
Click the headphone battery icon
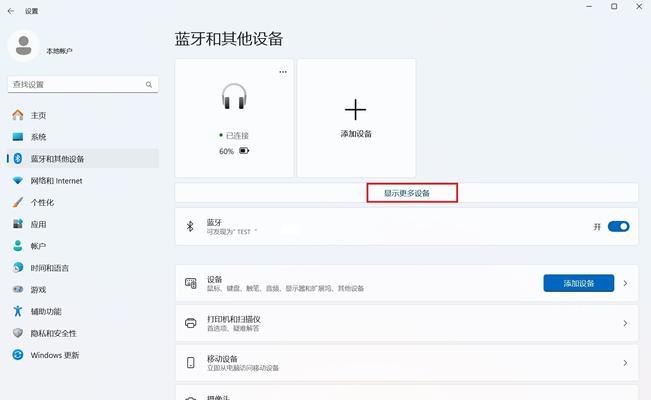coord(244,151)
